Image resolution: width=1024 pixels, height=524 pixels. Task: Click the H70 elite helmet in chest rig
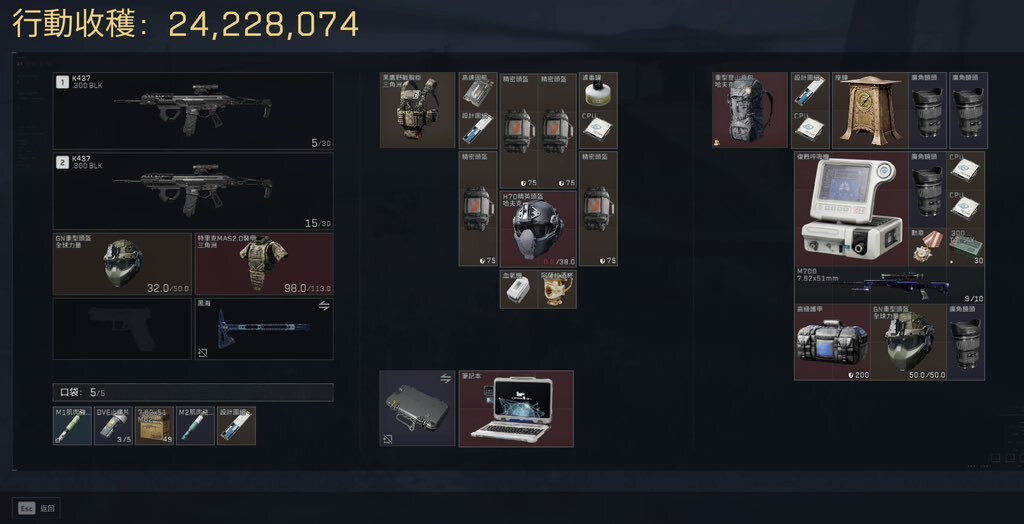click(538, 229)
